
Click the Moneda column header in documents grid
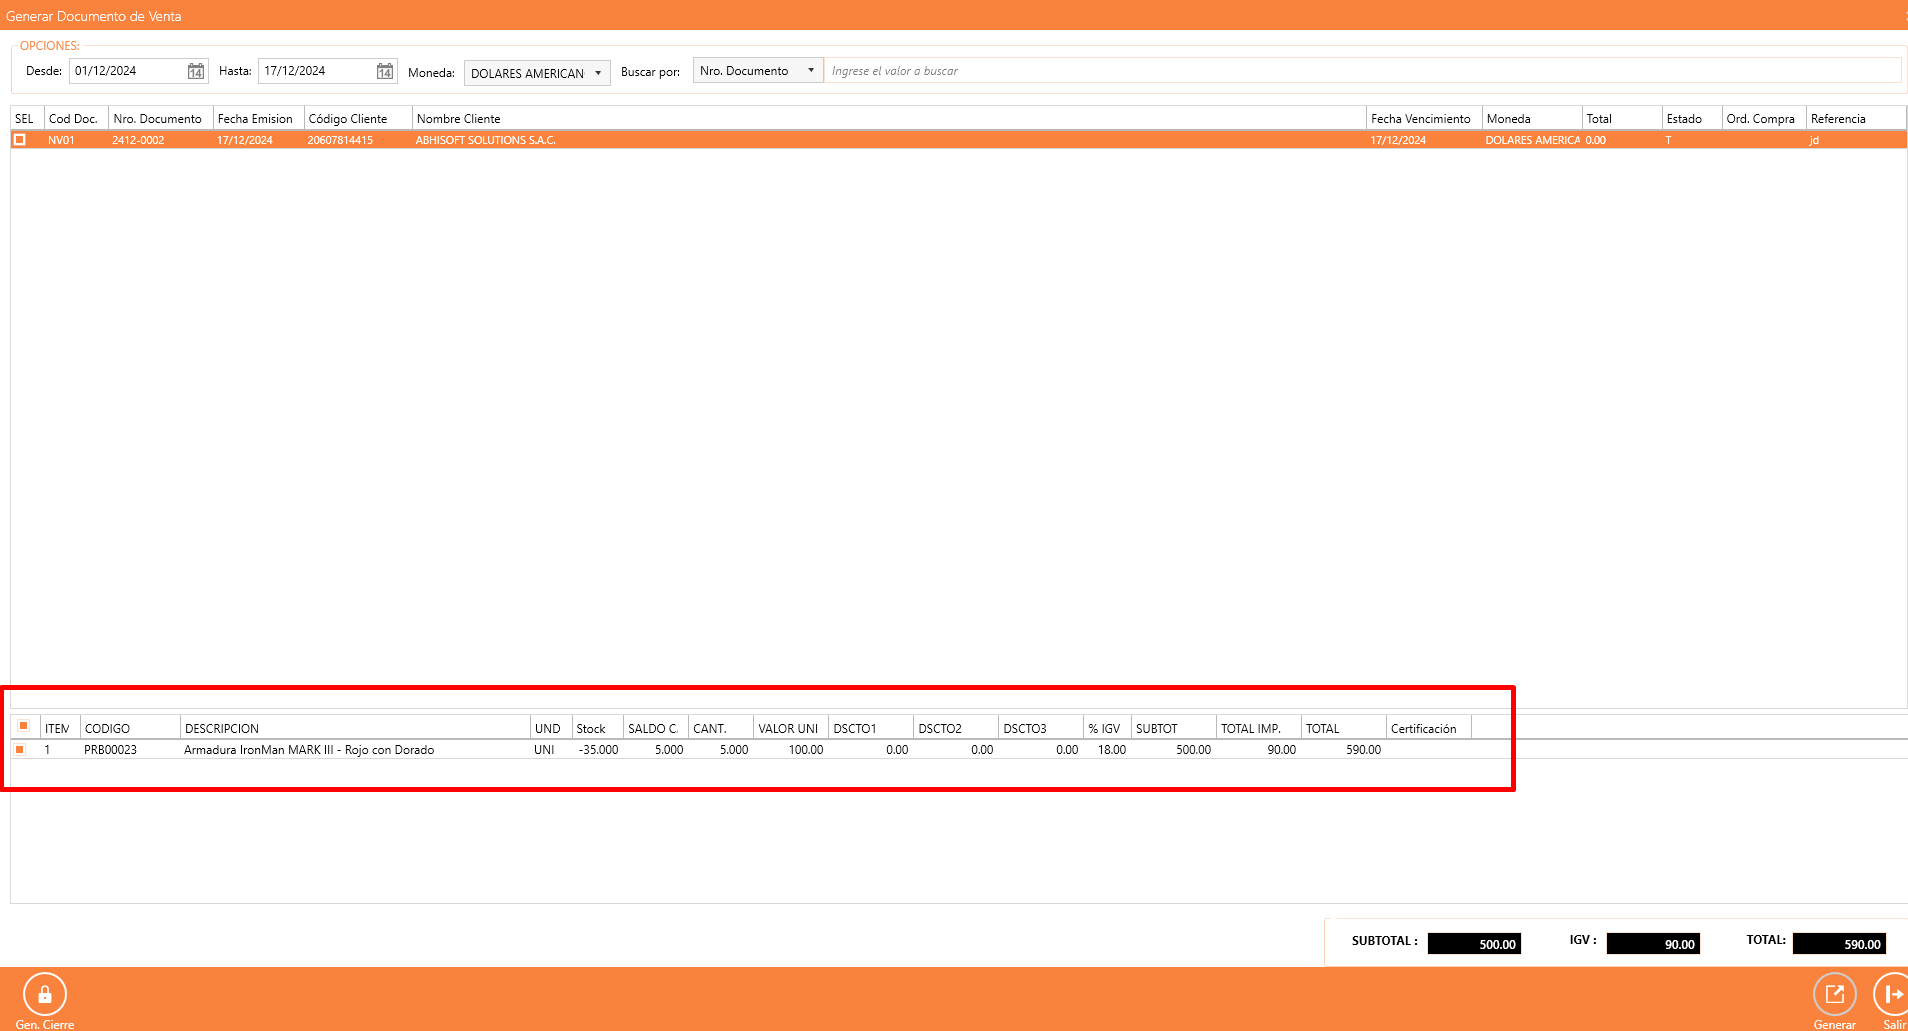[1532, 118]
